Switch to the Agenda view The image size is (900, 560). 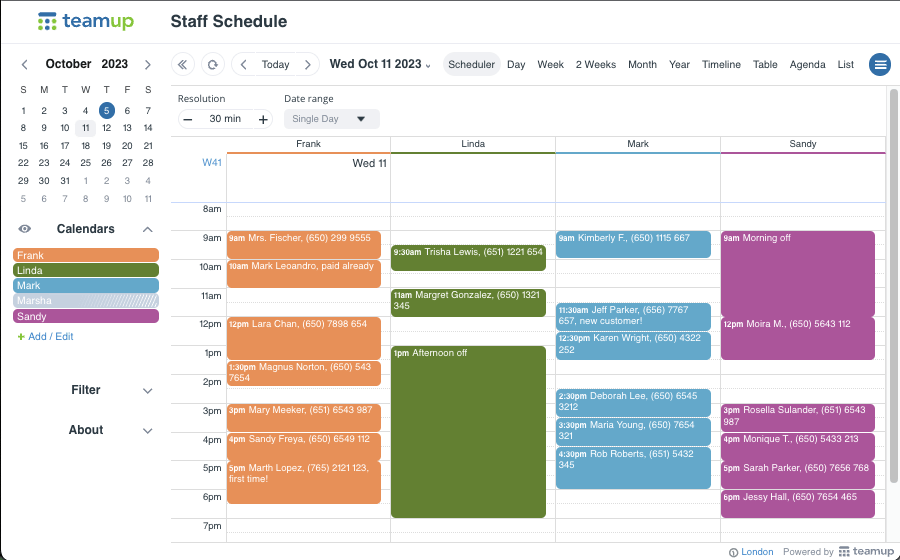[x=807, y=64]
